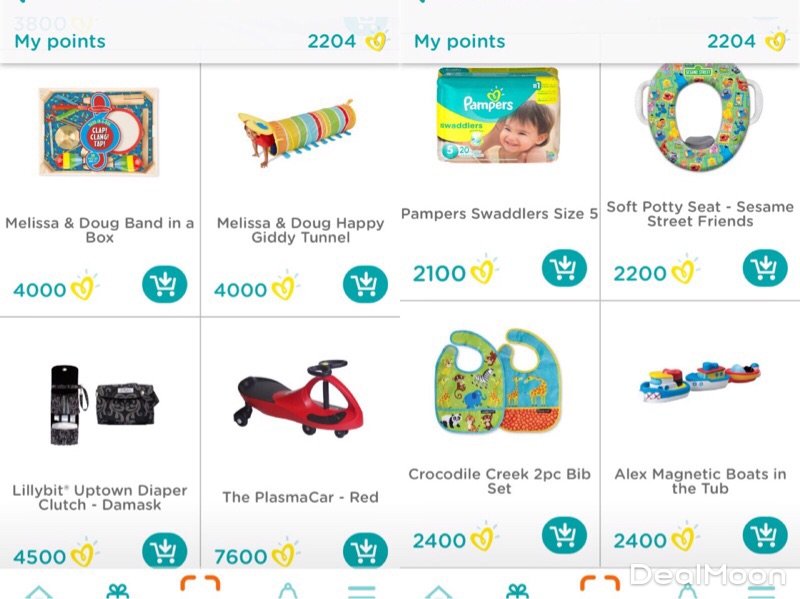Tap cart icon for Soft Potty Seat
This screenshot has height=599, width=800.
(x=765, y=268)
